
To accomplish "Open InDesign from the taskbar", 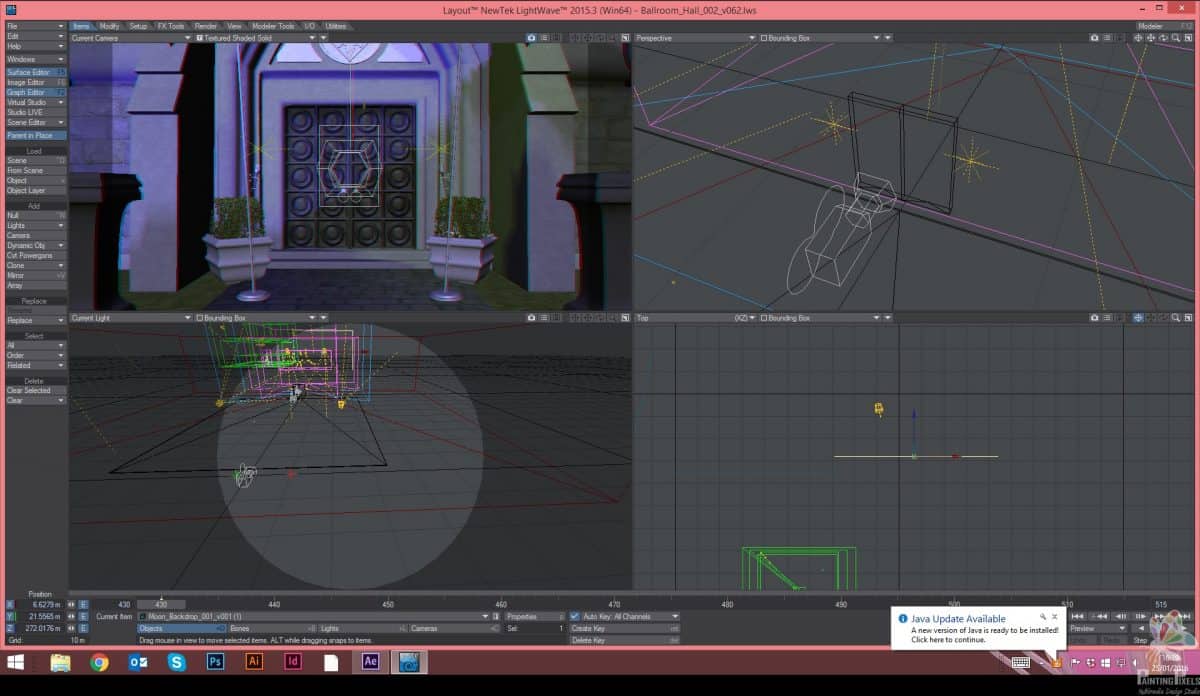I will coord(293,662).
